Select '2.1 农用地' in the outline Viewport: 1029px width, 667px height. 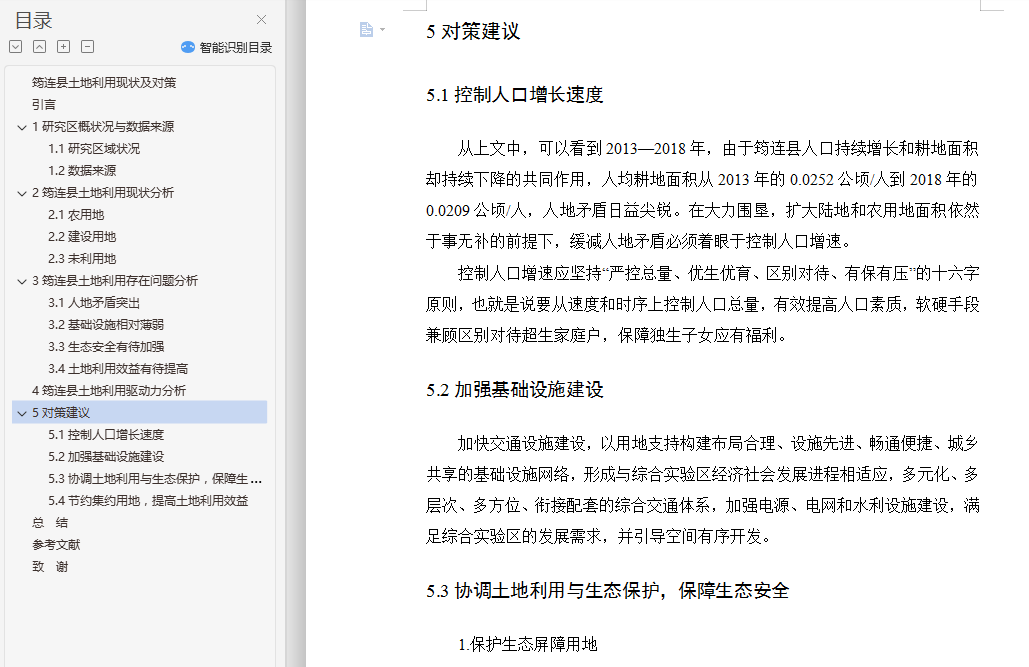point(76,215)
